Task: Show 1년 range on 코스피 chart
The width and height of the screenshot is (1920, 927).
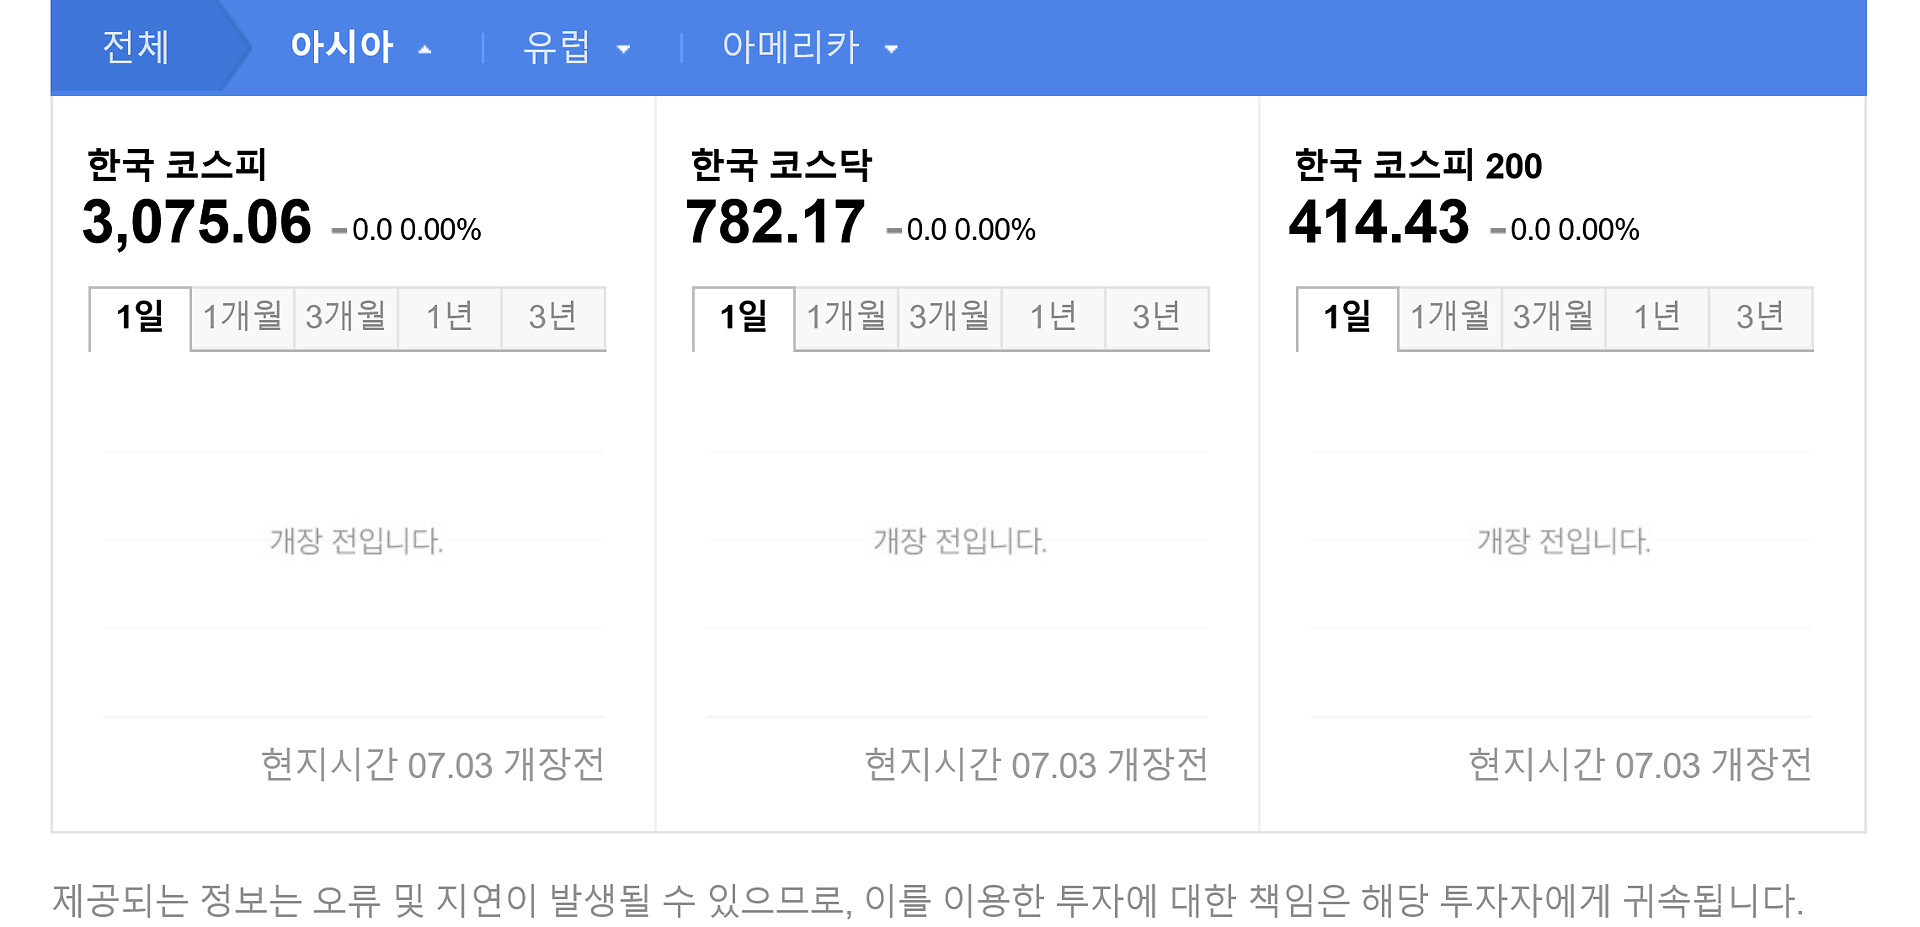Action: [449, 317]
